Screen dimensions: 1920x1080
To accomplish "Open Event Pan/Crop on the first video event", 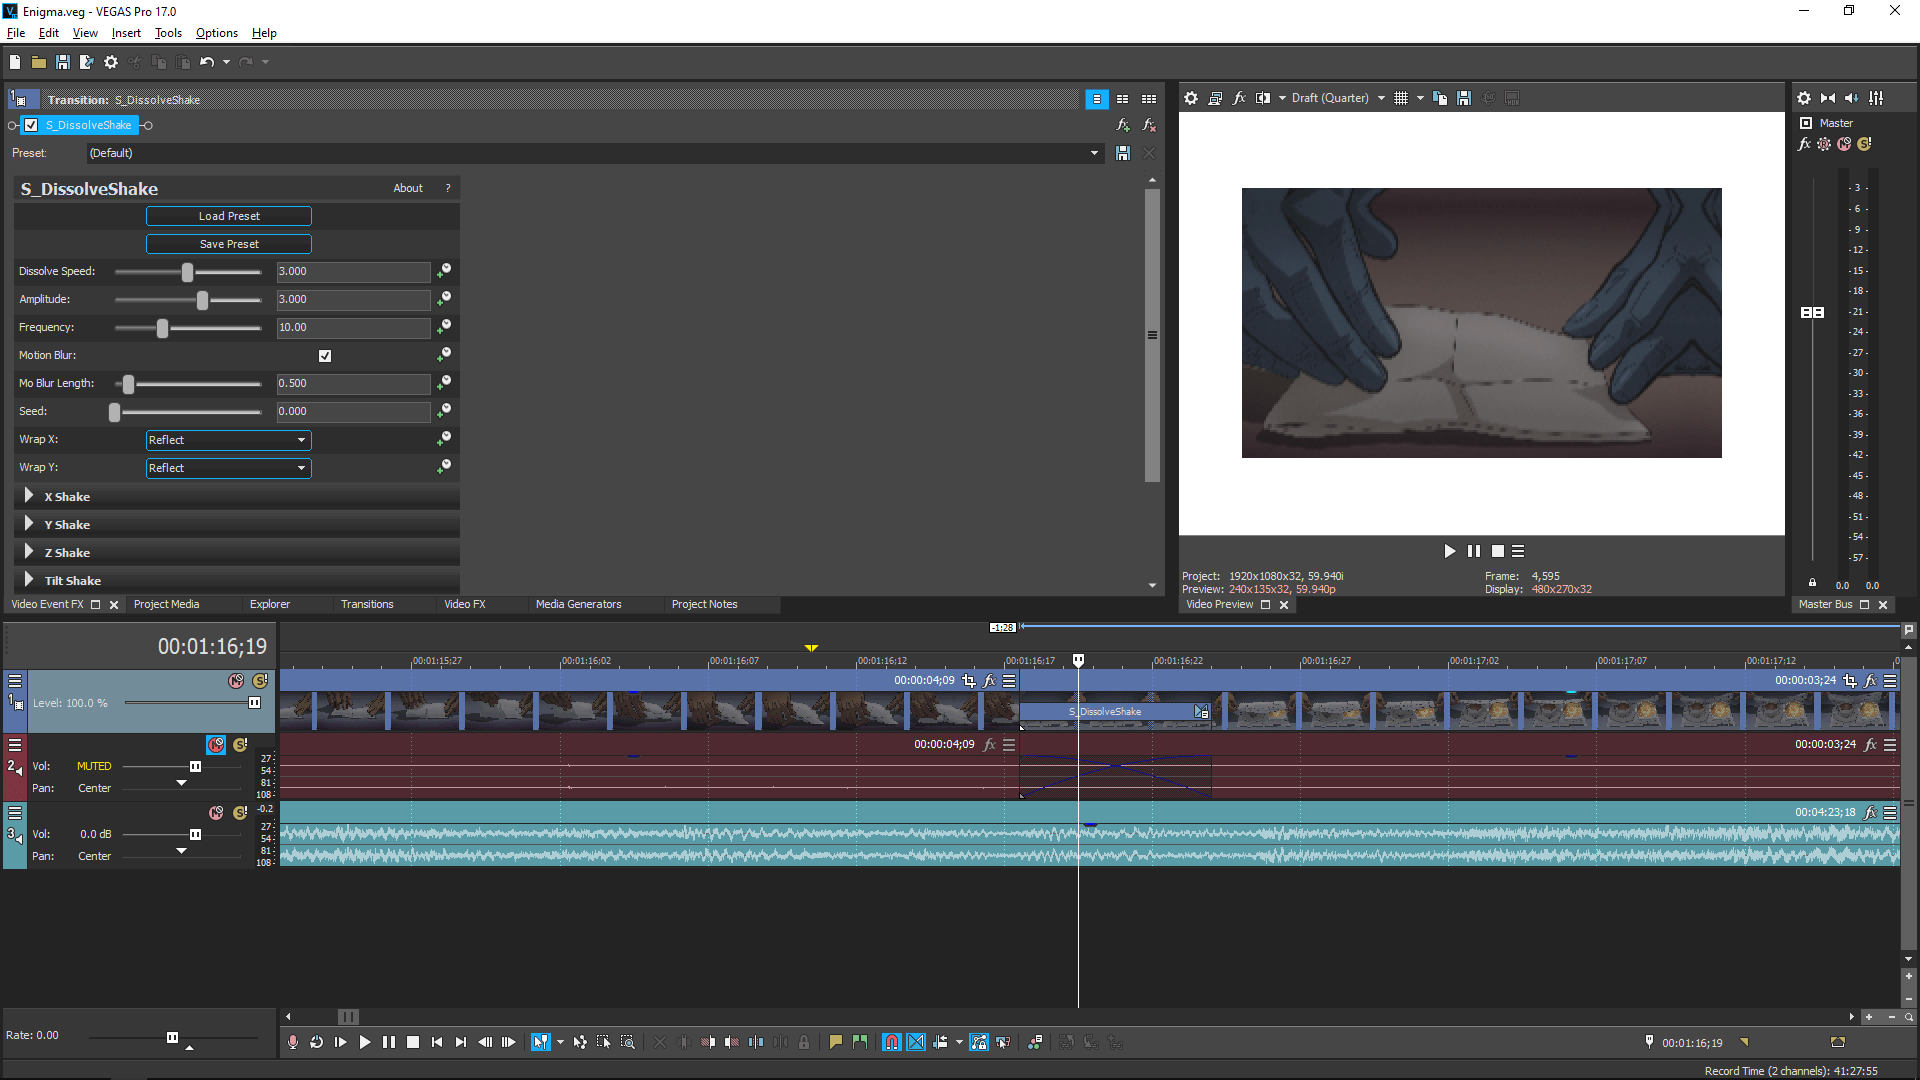I will click(x=969, y=681).
